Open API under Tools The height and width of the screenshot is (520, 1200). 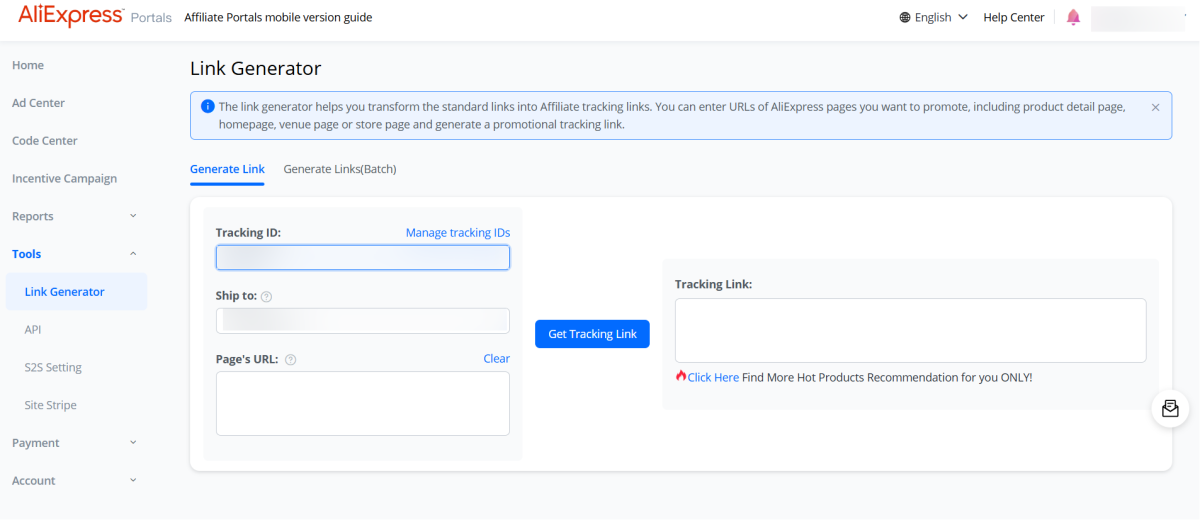tap(33, 329)
